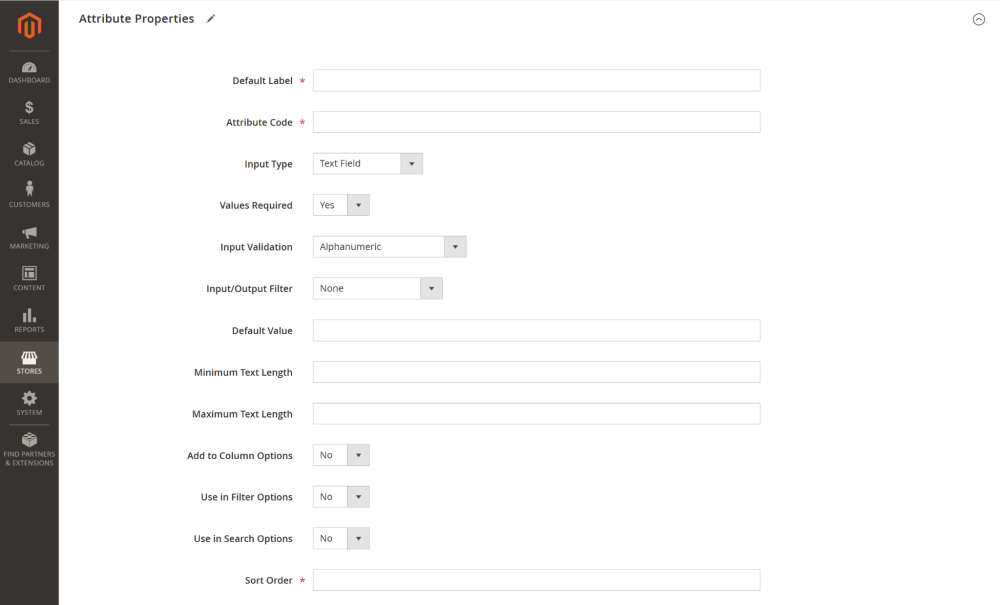
Task: Click the Input Type field label
Action: pos(268,164)
